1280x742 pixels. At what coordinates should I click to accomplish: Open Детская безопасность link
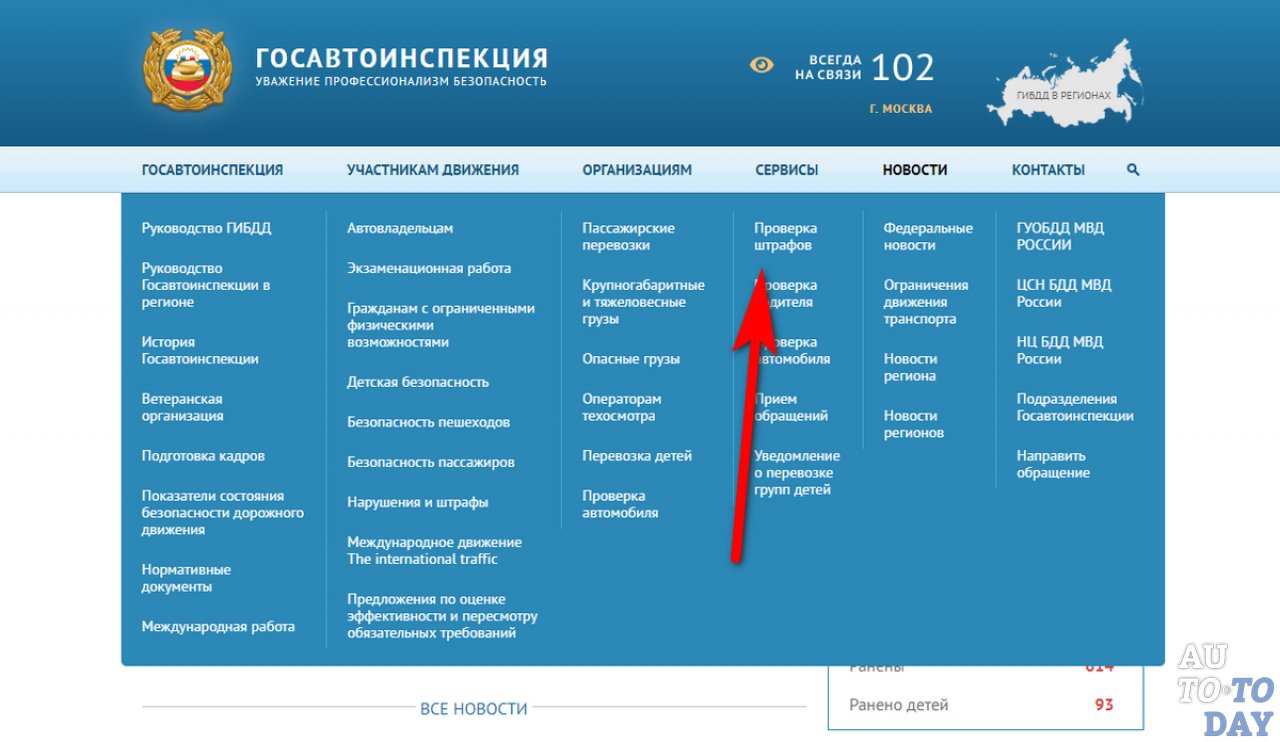click(x=418, y=382)
